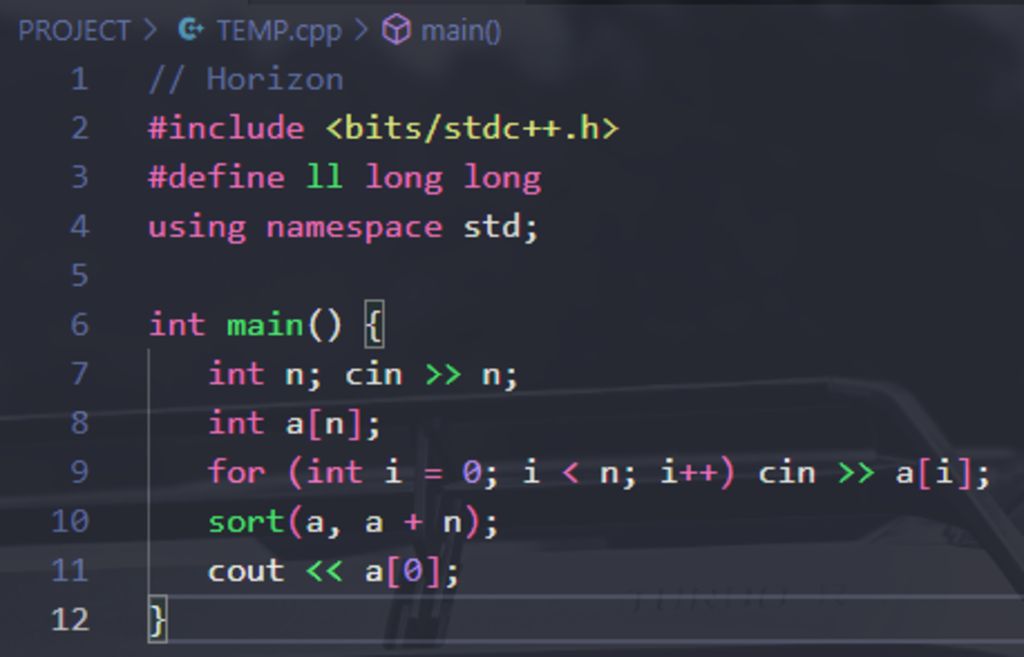Click the 'sort' function call
This screenshot has height=657, width=1024.
[x=246, y=522]
